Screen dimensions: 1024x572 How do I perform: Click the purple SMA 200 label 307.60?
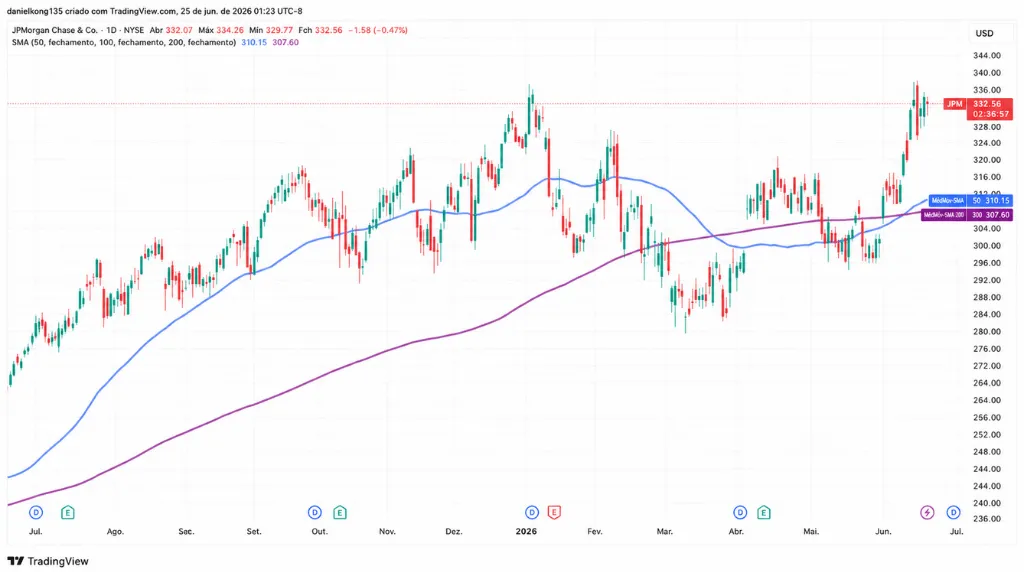tap(967, 214)
